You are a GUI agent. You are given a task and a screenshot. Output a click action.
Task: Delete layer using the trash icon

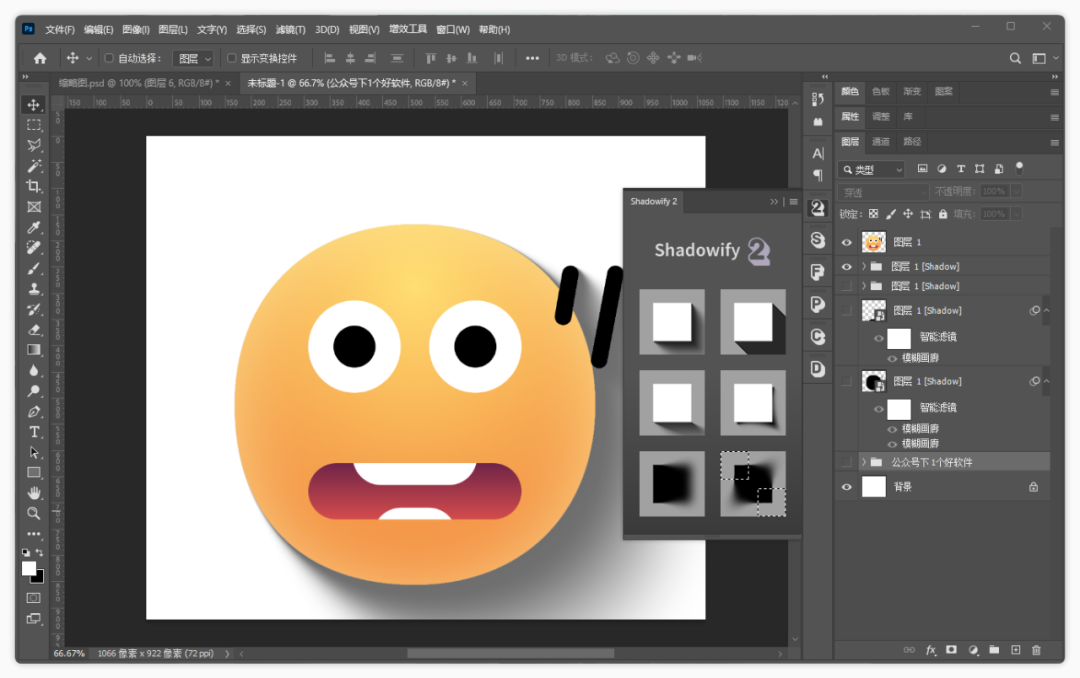tap(1036, 650)
